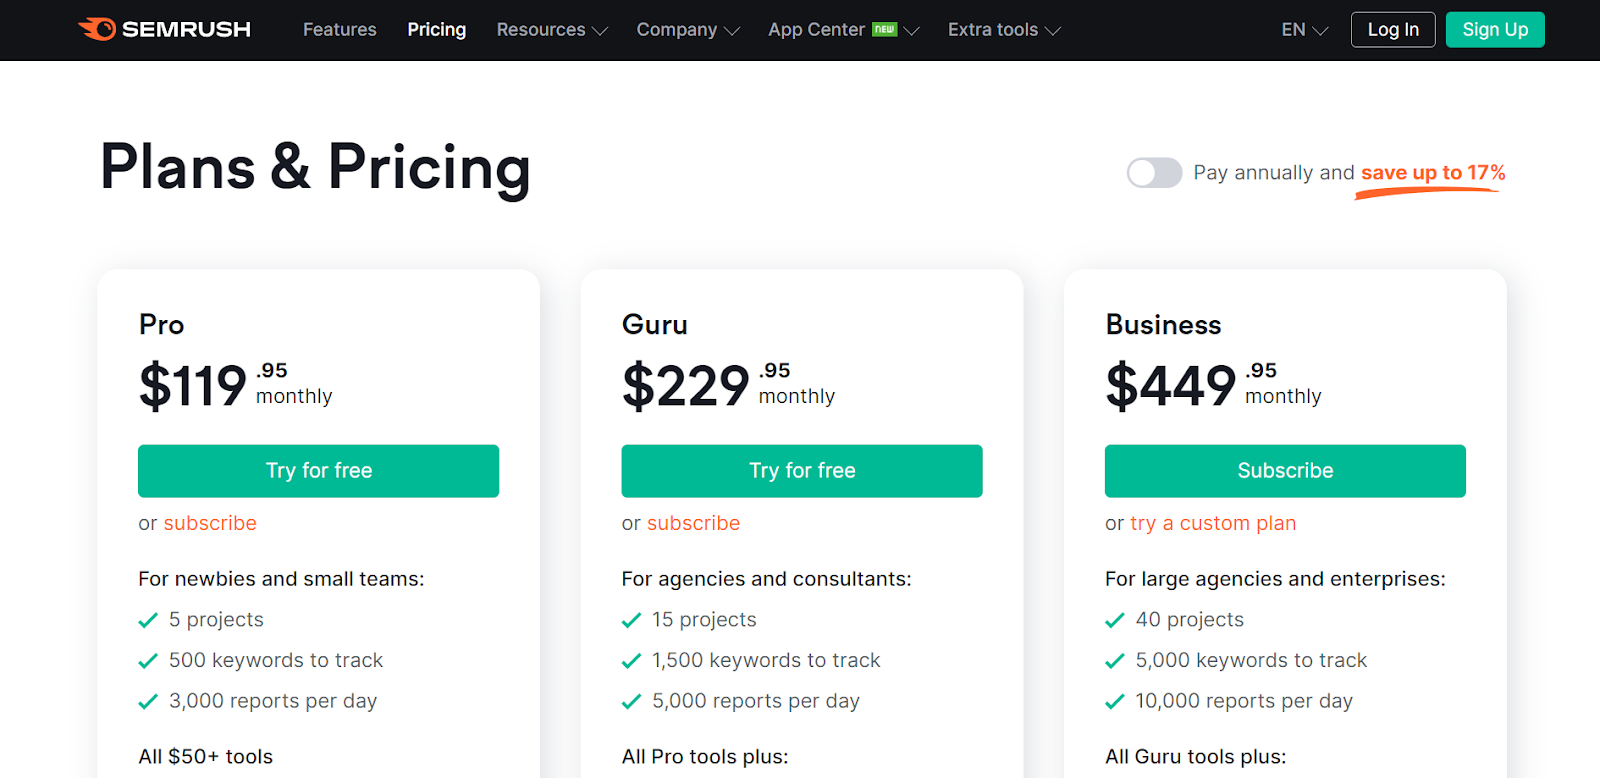Click checkmark icon beside 15 projects
Image resolution: width=1600 pixels, height=778 pixels.
click(x=631, y=620)
